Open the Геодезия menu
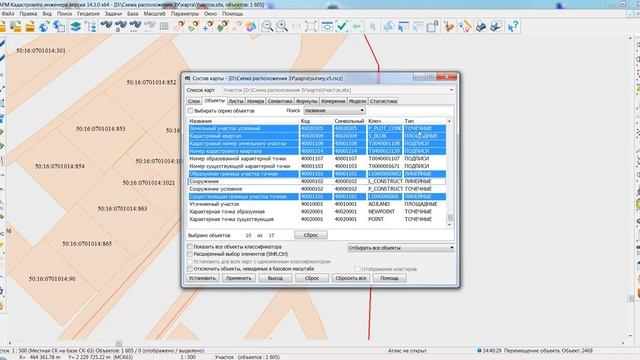Image resolution: width=640 pixels, height=360 pixels. pyautogui.click(x=88, y=13)
